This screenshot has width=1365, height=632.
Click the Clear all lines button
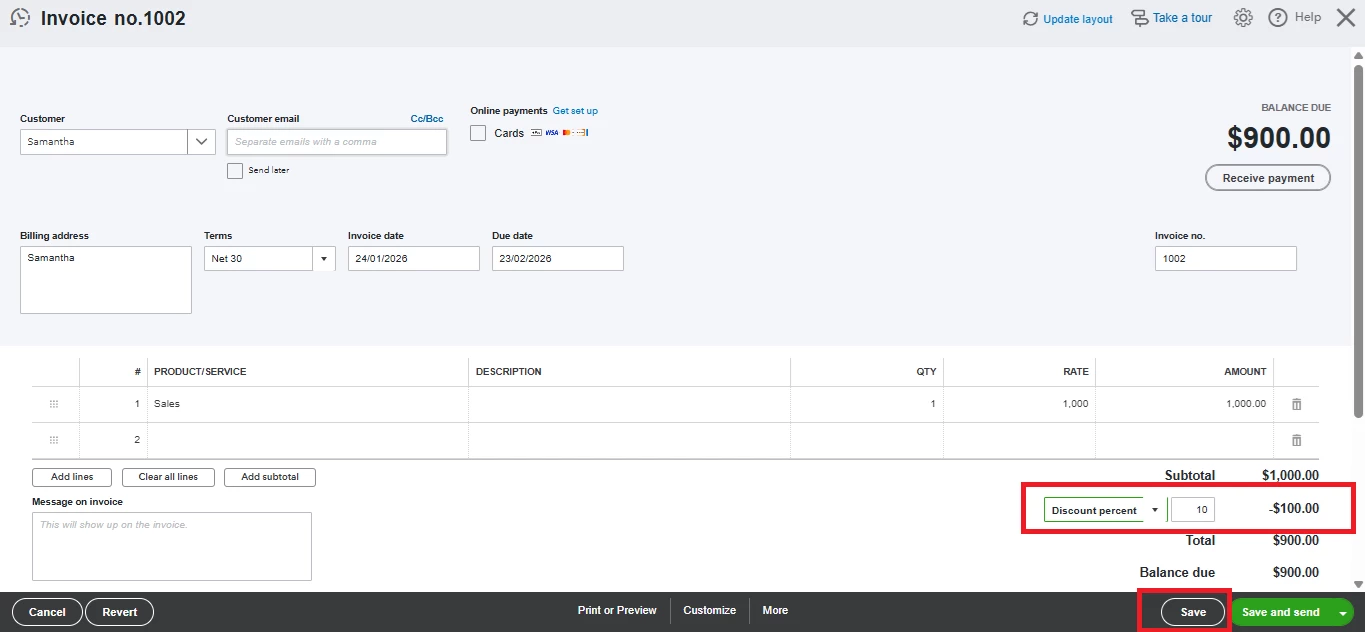click(x=168, y=477)
